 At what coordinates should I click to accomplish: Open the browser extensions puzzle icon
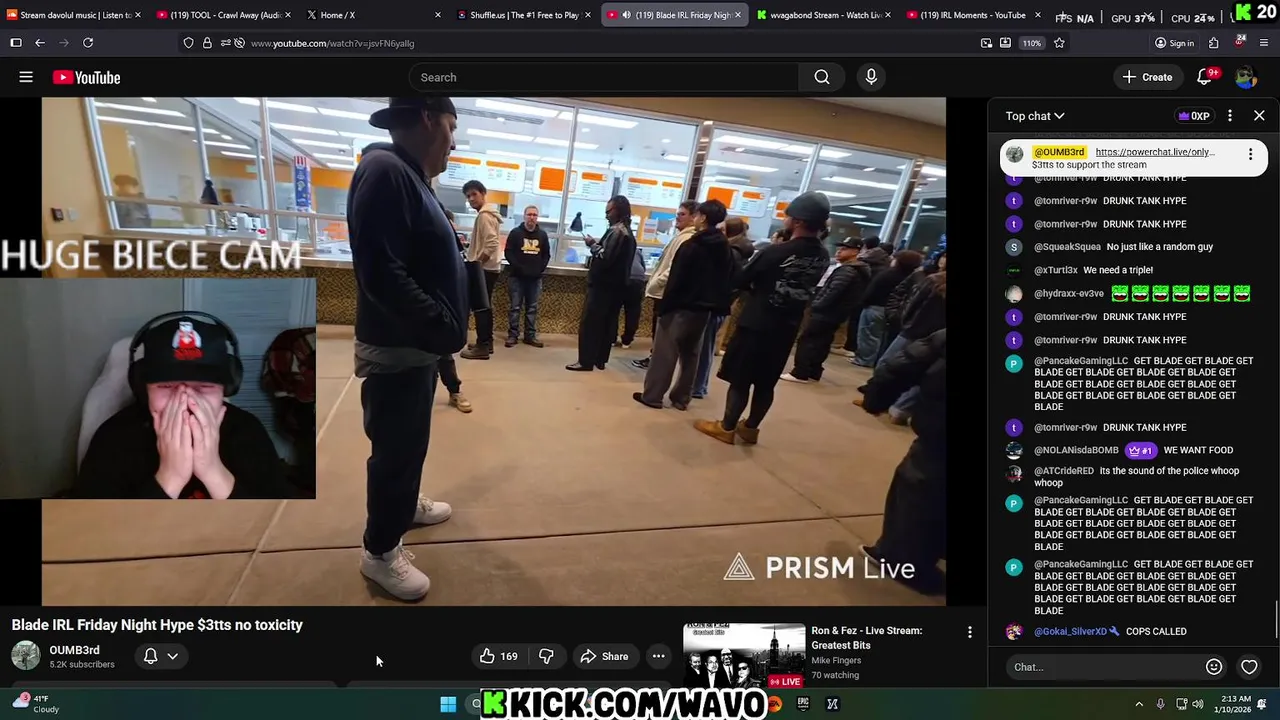click(1214, 43)
